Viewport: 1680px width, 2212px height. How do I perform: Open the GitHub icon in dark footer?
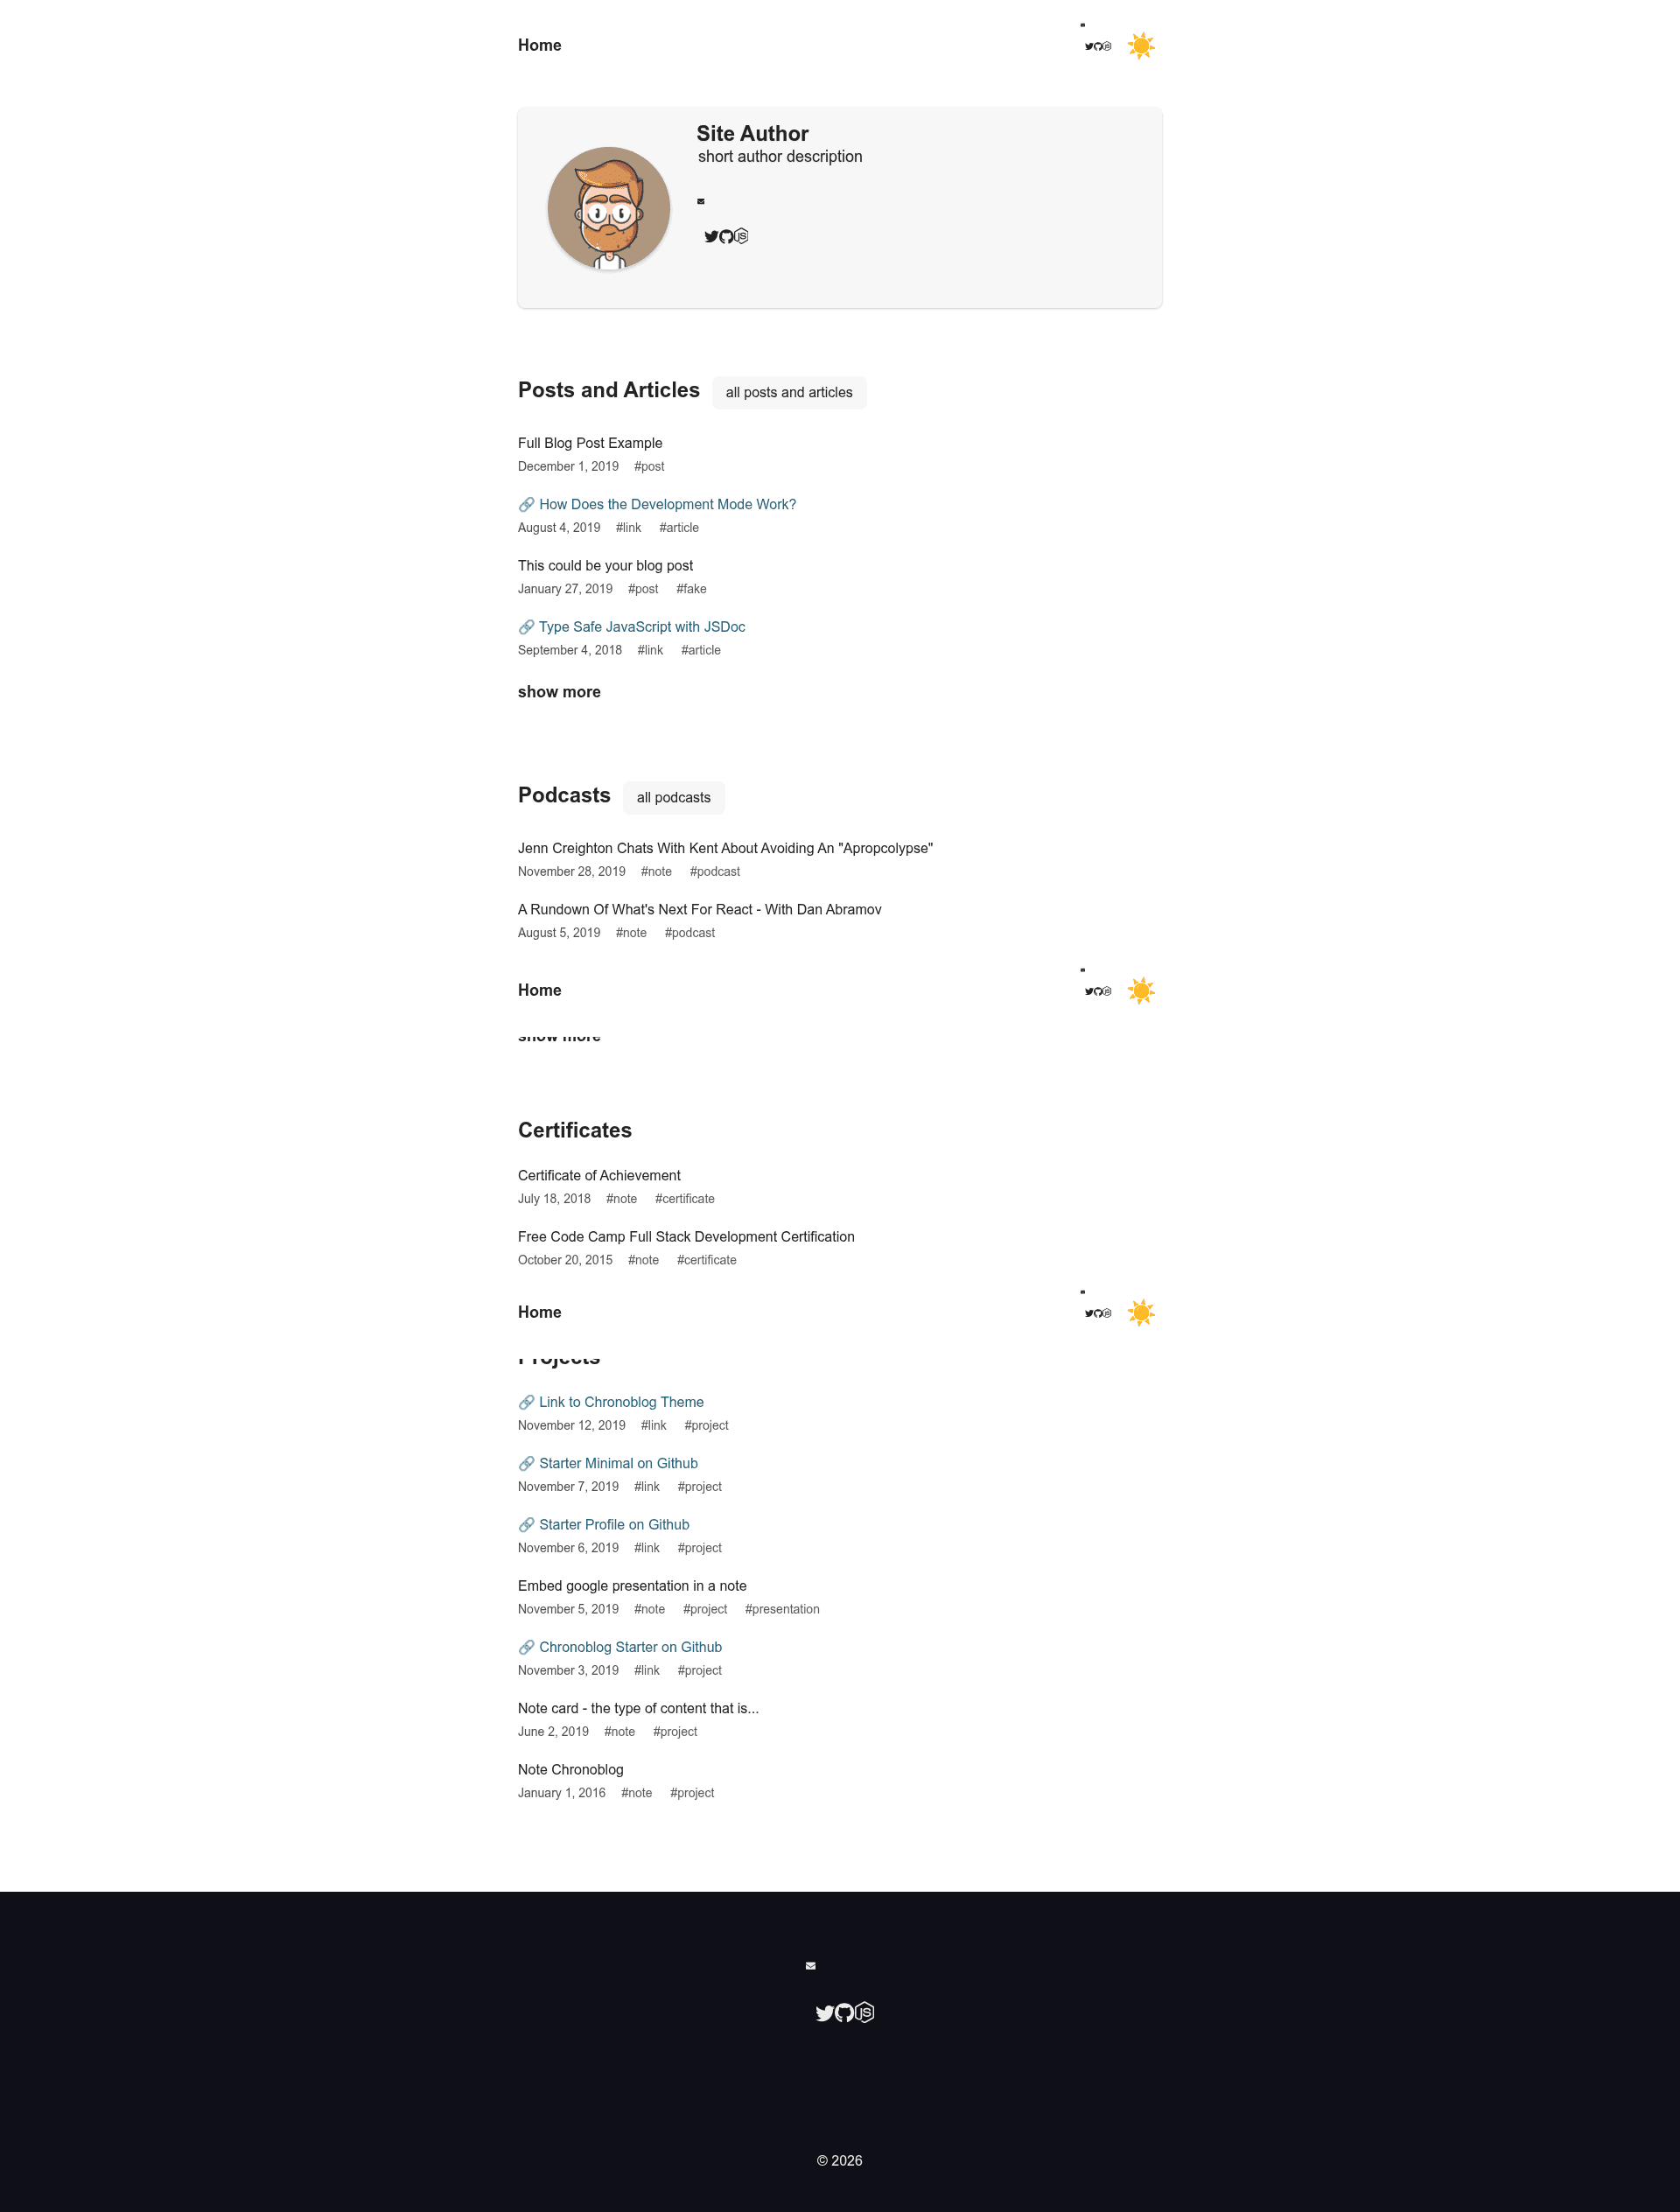845,2013
